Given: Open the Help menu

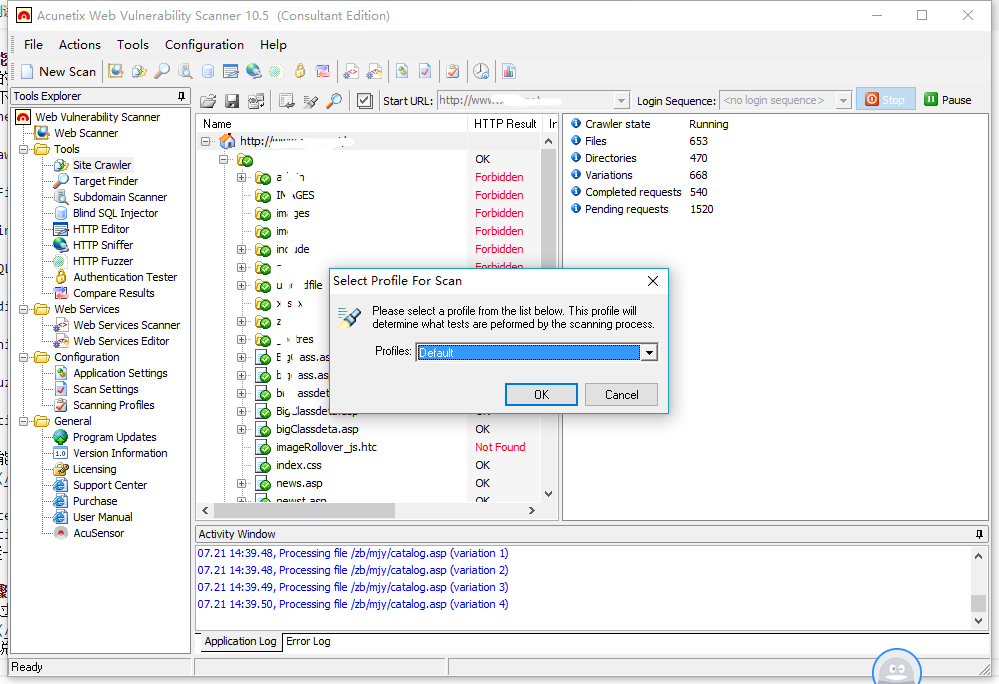Looking at the screenshot, I should tap(273, 45).
